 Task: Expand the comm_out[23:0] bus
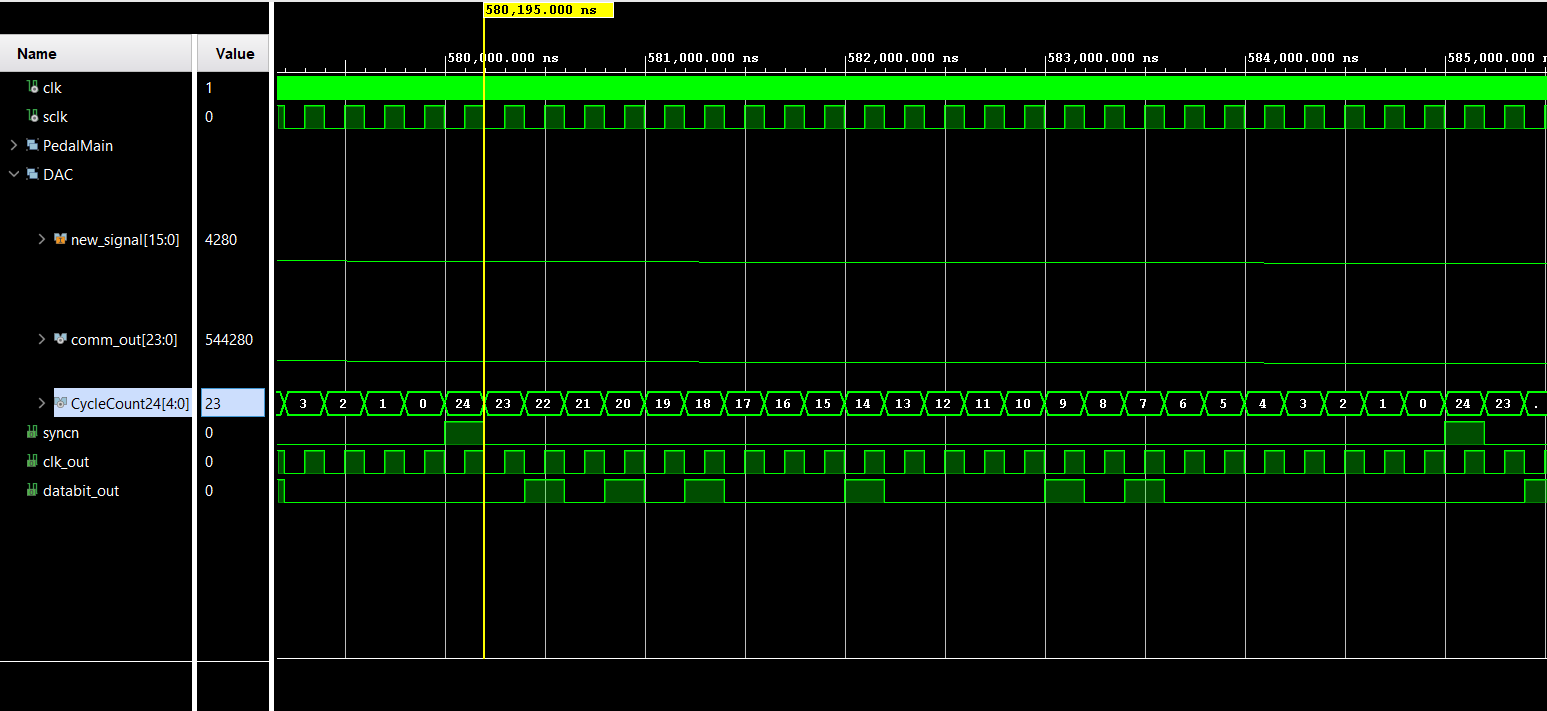[x=42, y=340]
